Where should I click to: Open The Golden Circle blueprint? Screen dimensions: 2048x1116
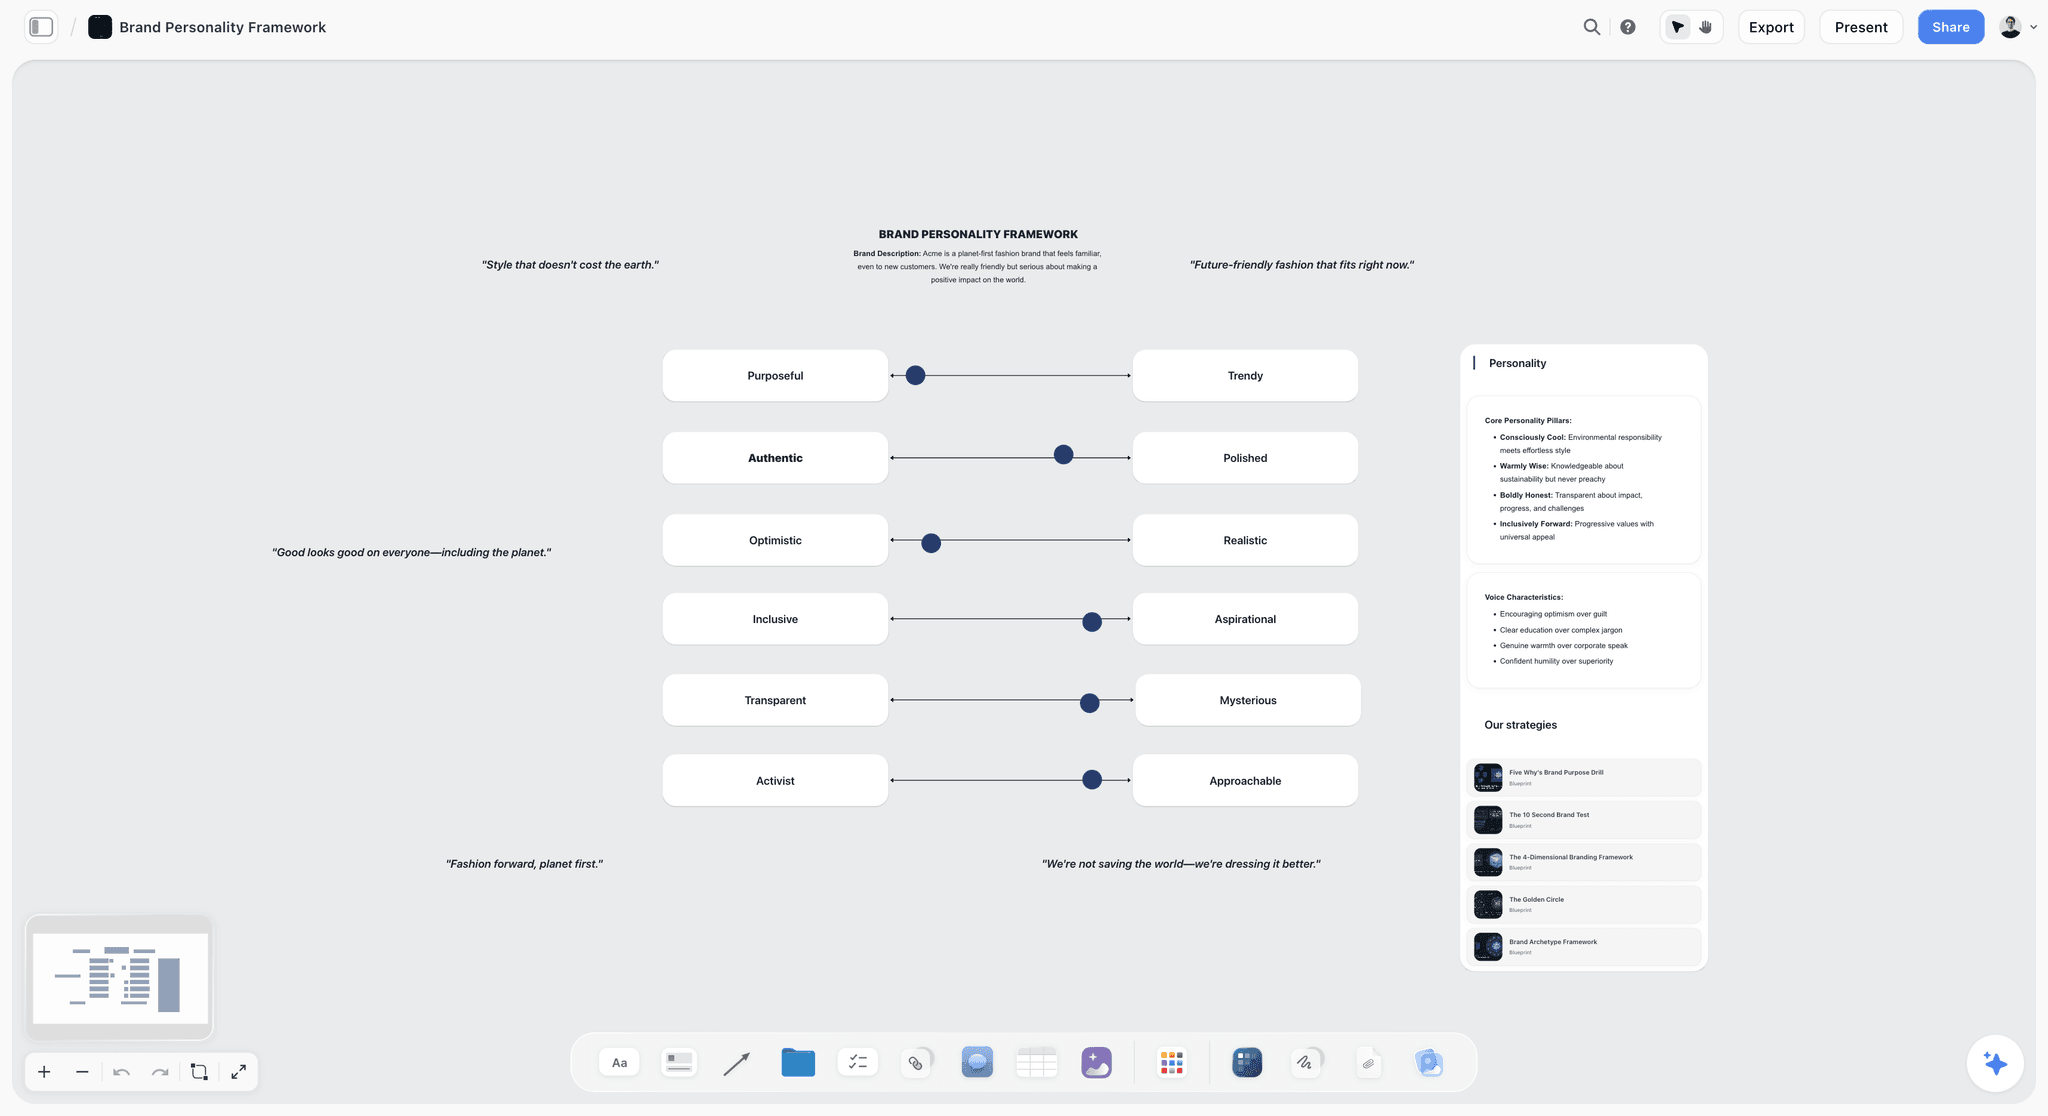coord(1584,904)
